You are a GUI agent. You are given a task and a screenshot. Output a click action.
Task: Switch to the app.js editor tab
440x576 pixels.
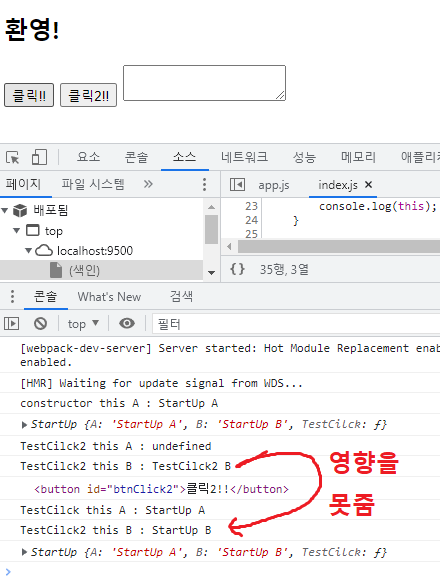(274, 185)
